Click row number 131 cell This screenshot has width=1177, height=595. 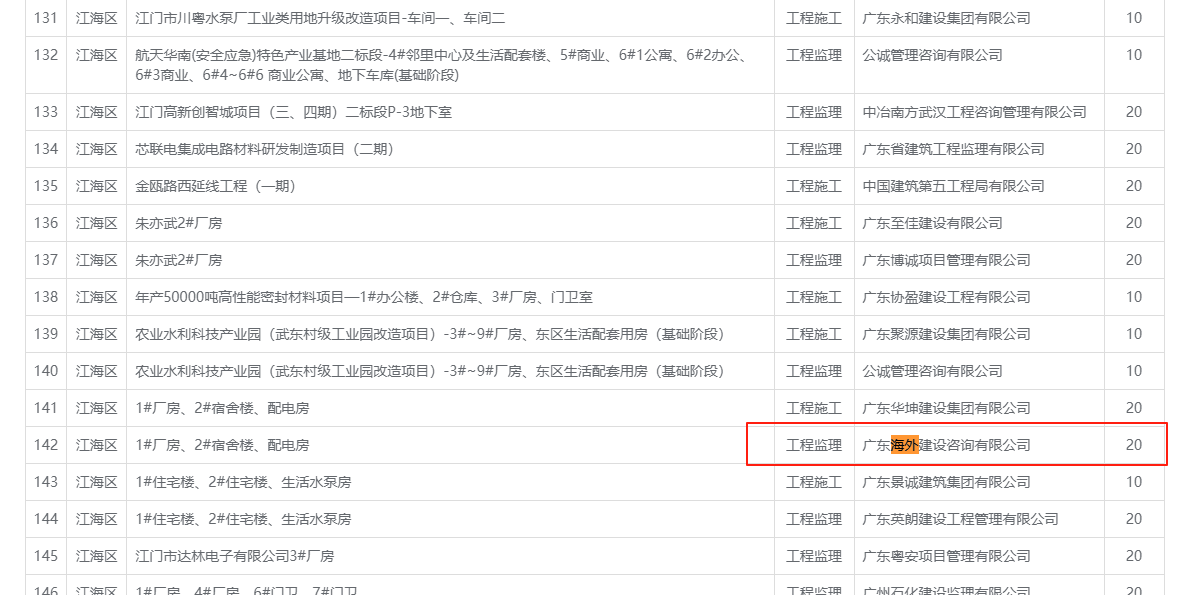pyautogui.click(x=46, y=18)
